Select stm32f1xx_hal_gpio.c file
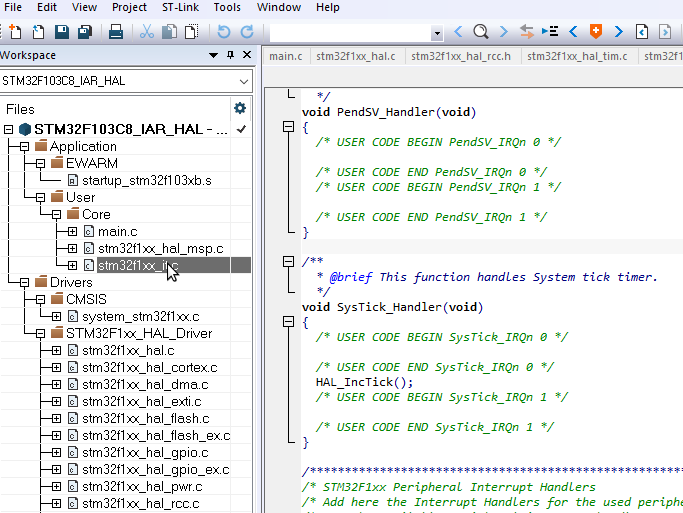 click(x=145, y=453)
